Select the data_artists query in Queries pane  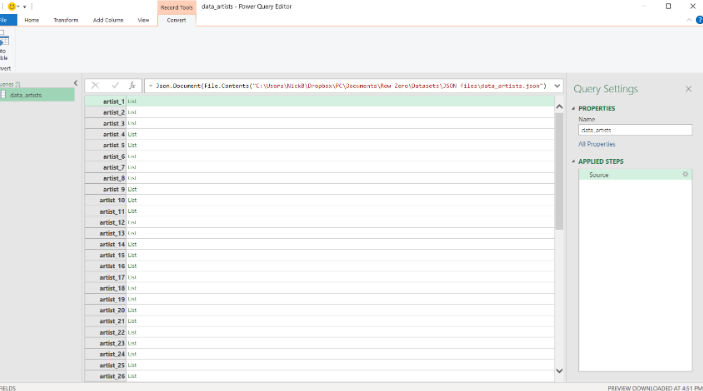pyautogui.click(x=37, y=95)
